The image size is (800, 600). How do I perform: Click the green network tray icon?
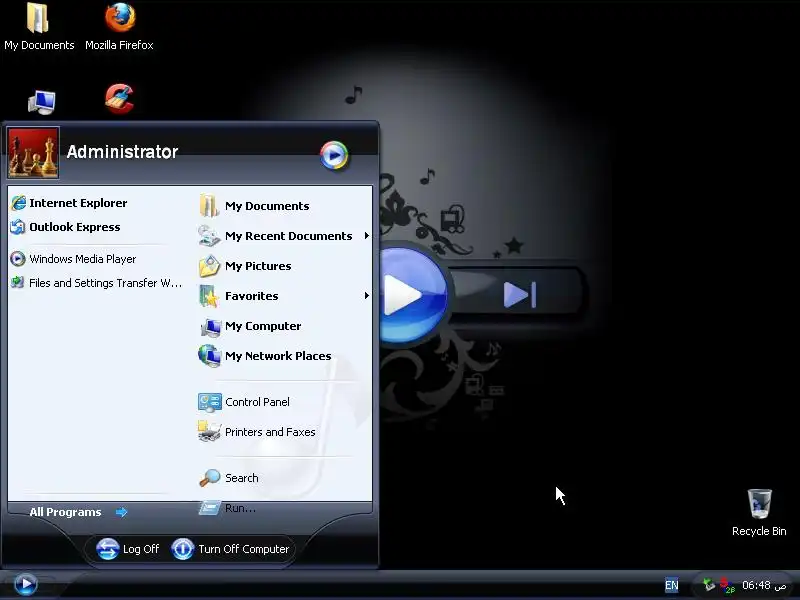pos(709,585)
